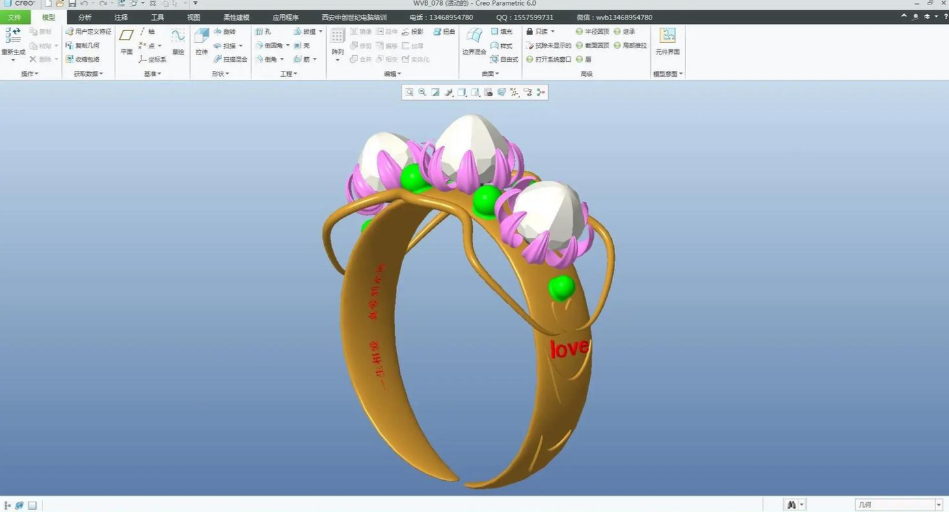Switch to the 模型 (Model) tab
Screen dimensions: 949x512
48,18
